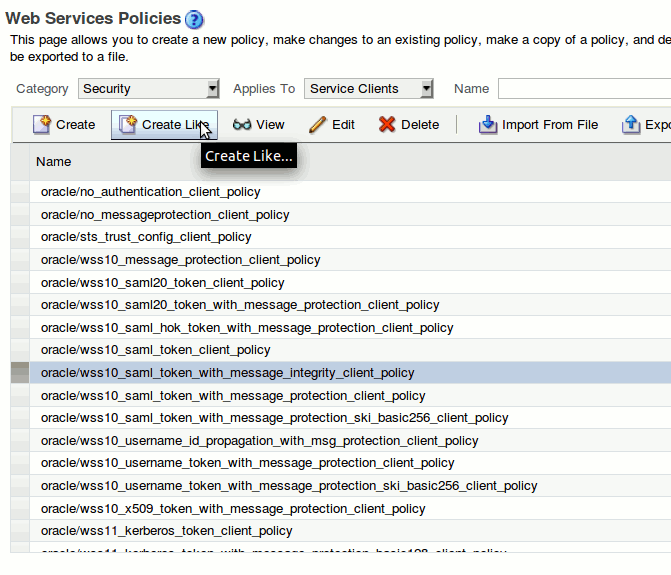Select oracle/wss10_saml_token_client_policy row
This screenshot has width=671, height=575.
pos(156,350)
